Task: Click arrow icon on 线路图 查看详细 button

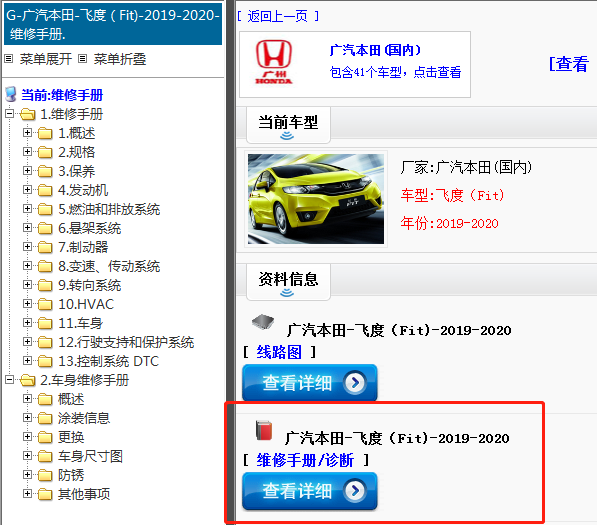Action: click(355, 382)
